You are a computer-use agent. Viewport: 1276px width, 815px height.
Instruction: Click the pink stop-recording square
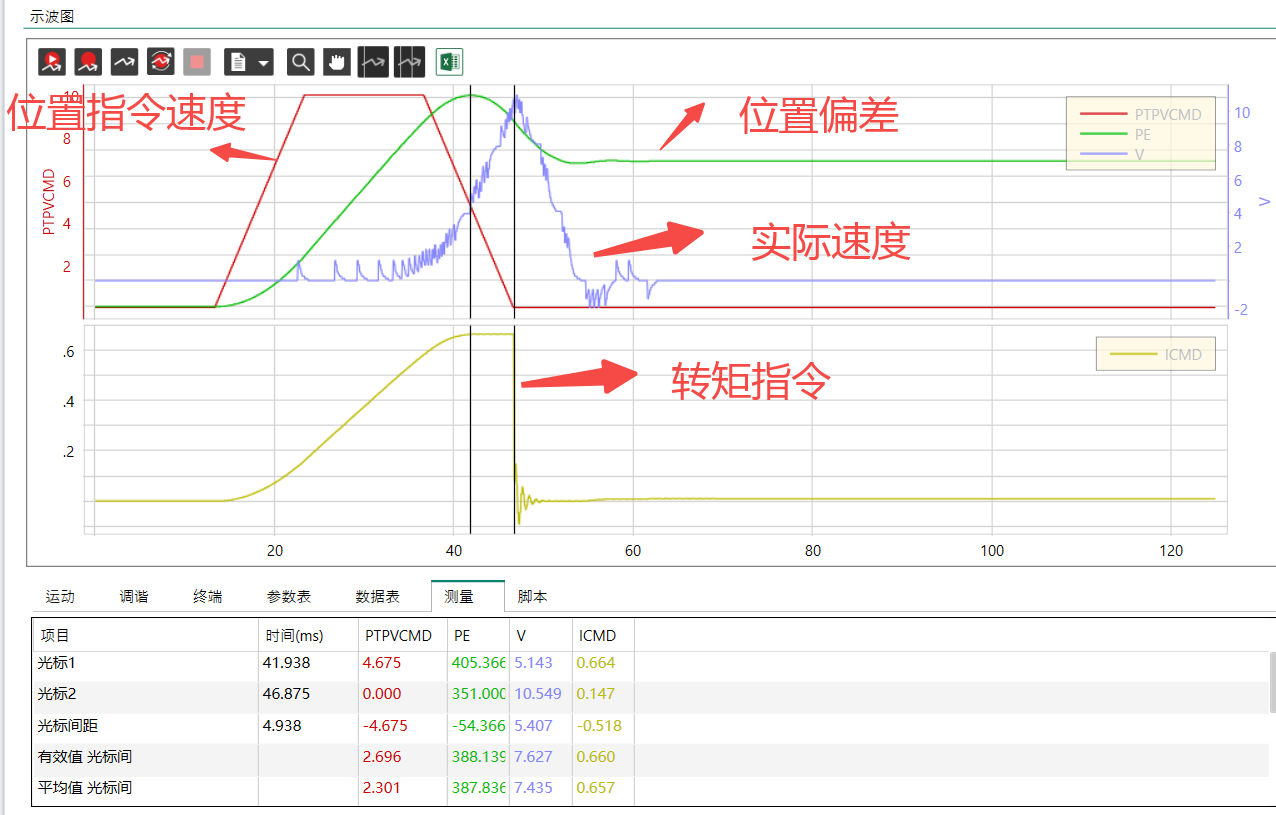tap(197, 62)
